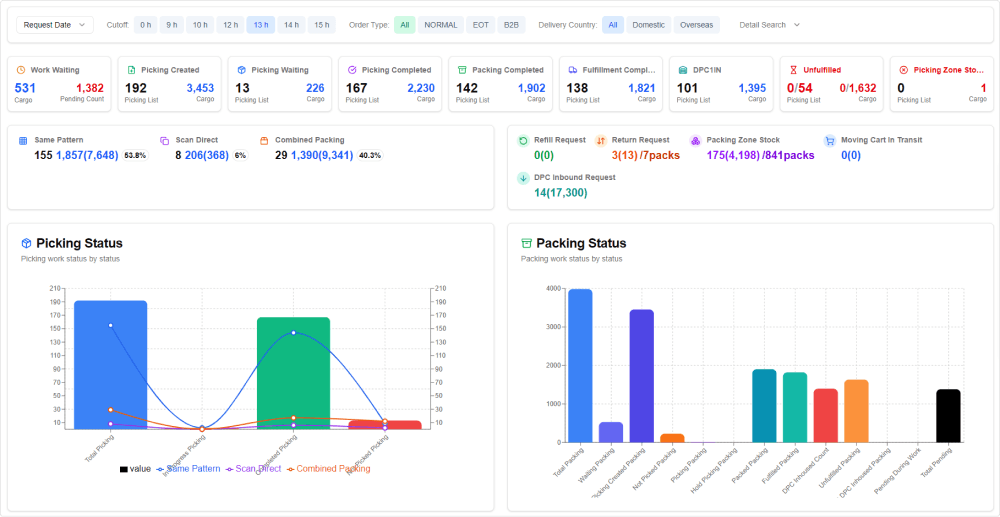Filter order type by EOT
1000x517 pixels.
click(x=480, y=25)
